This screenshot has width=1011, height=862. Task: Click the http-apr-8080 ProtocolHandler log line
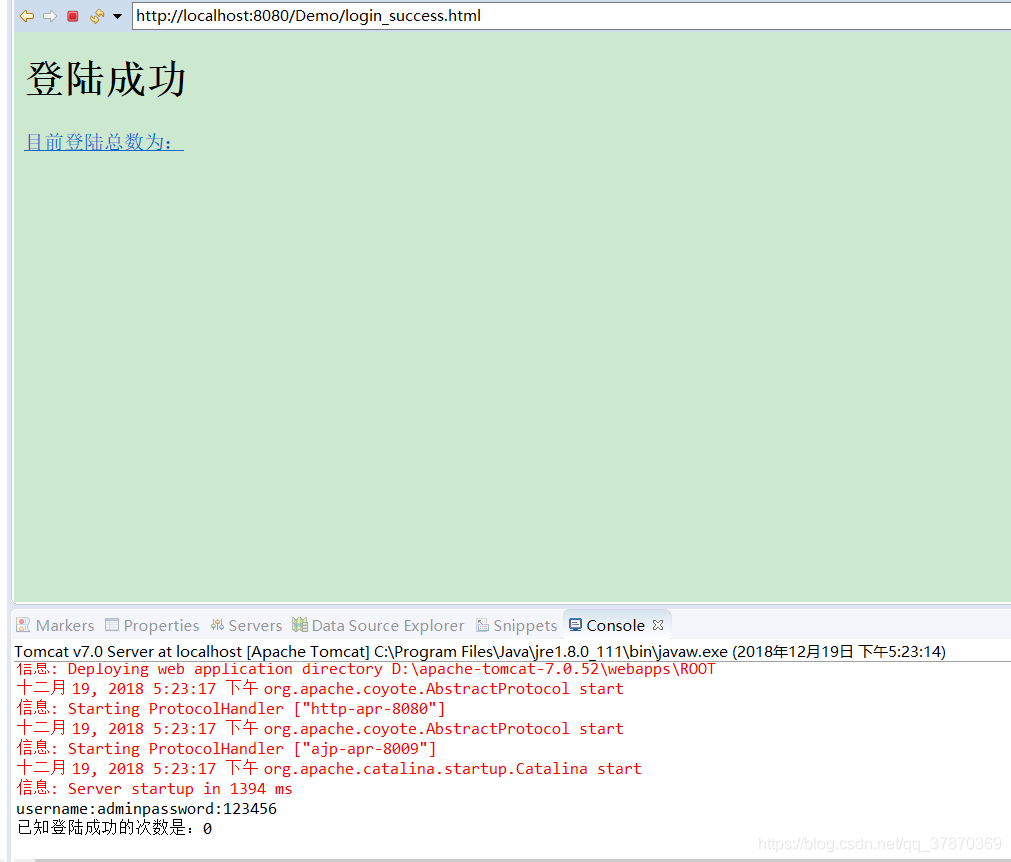click(x=231, y=709)
